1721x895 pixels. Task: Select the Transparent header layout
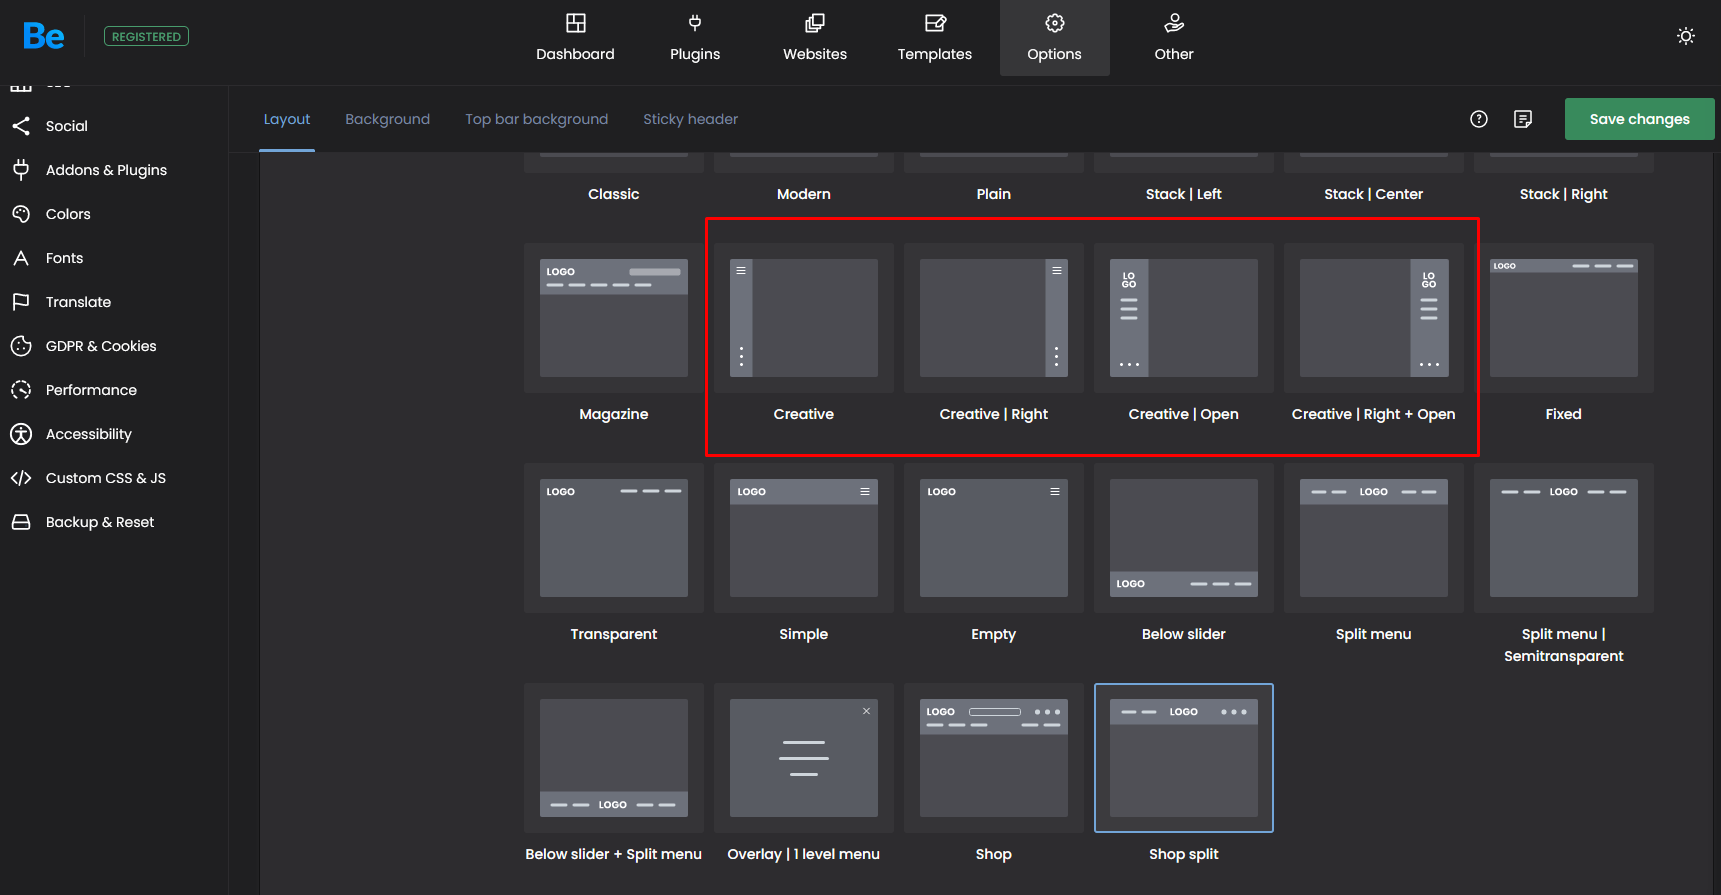614,538
